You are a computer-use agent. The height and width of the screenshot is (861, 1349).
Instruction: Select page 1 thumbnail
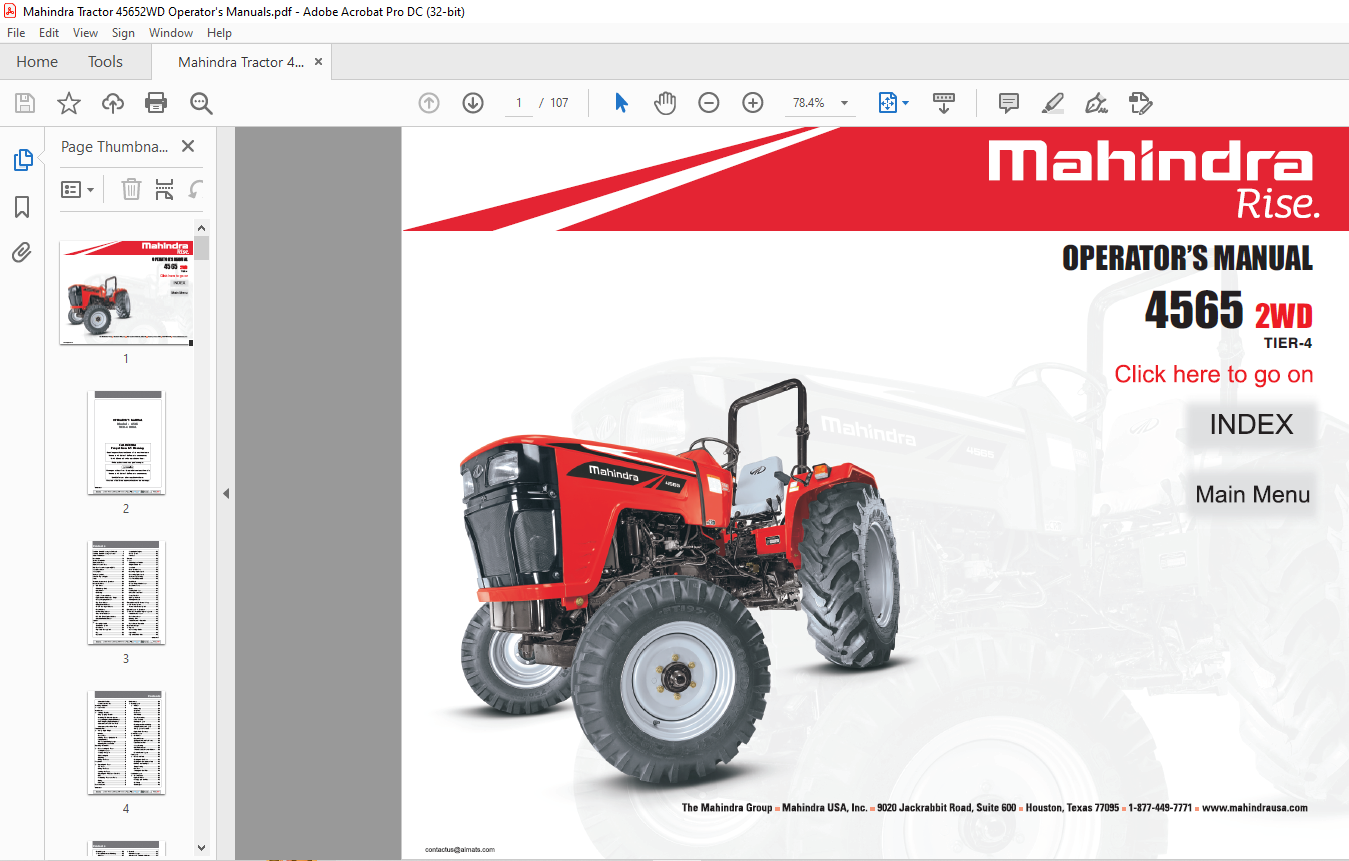126,293
